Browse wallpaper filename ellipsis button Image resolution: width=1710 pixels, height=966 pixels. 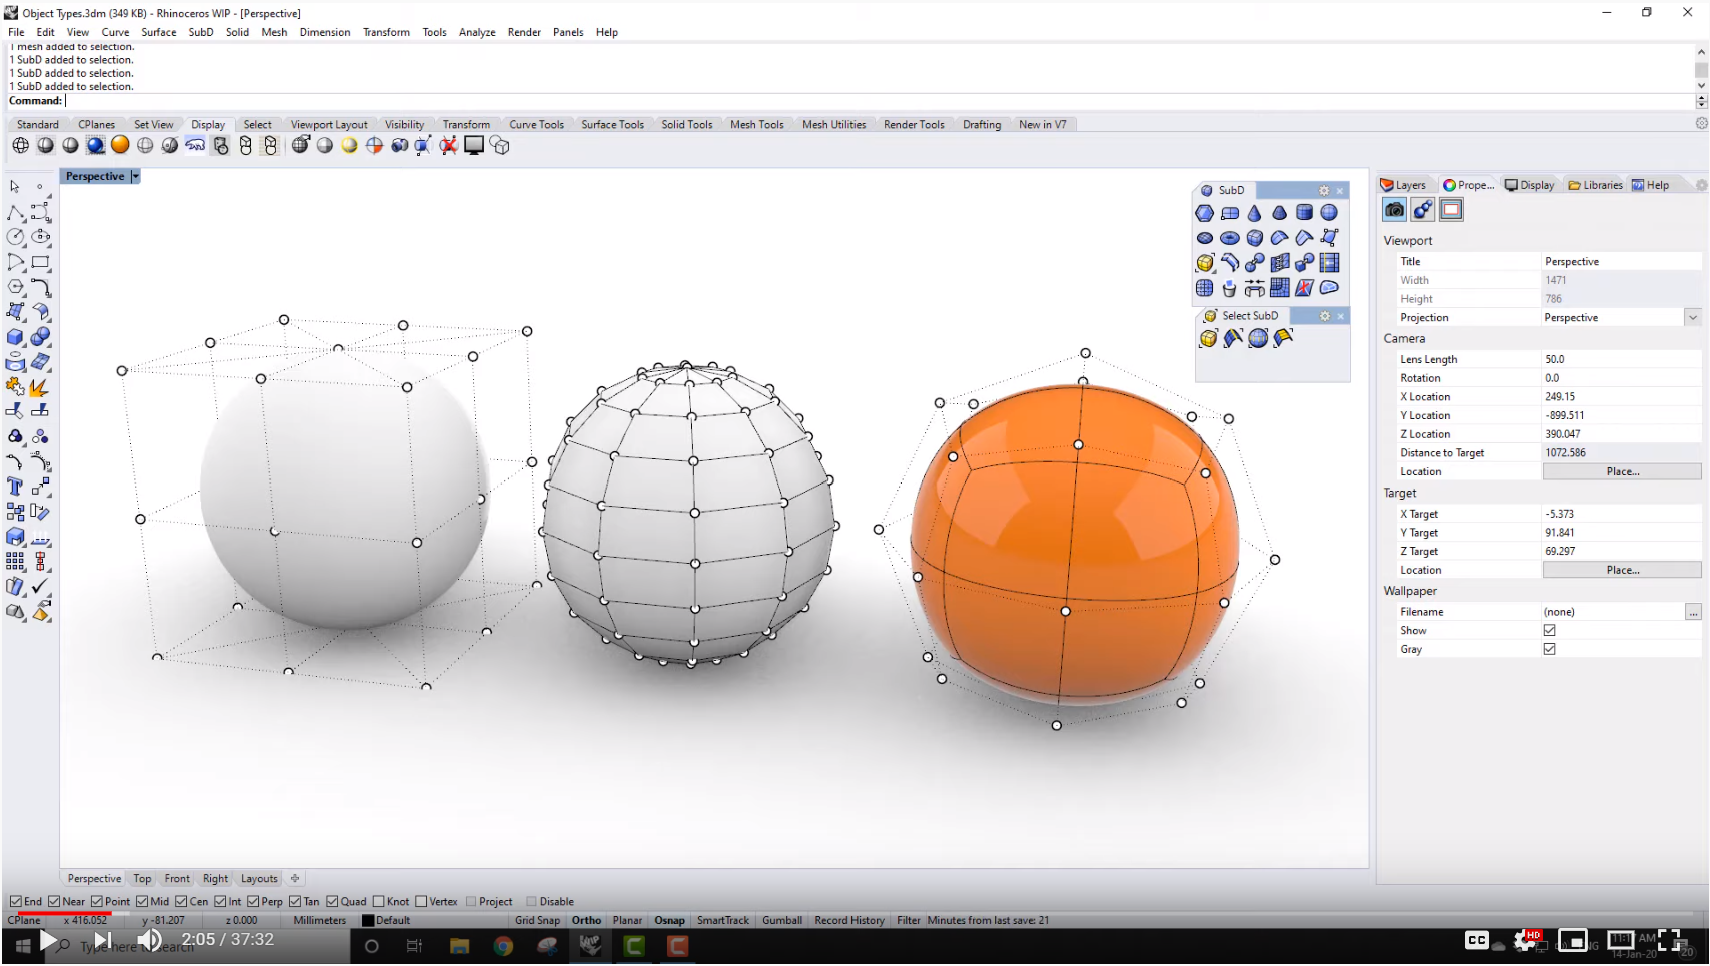[1693, 612]
